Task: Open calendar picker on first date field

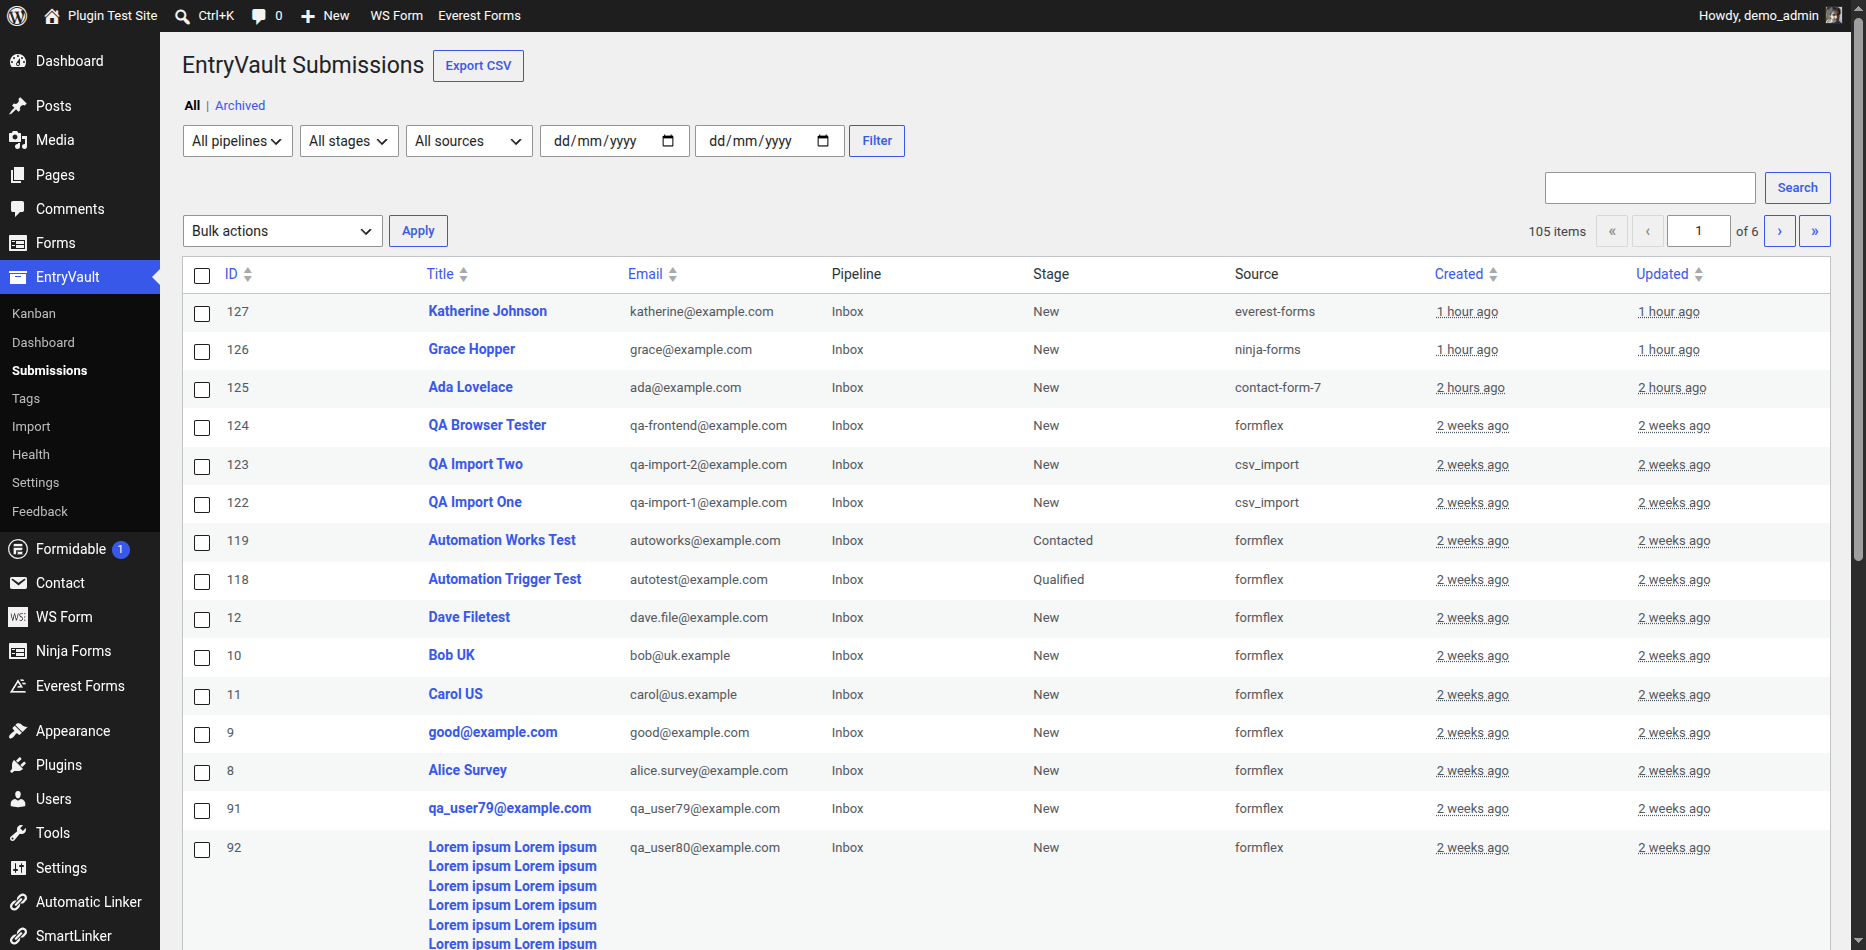Action: (x=668, y=141)
